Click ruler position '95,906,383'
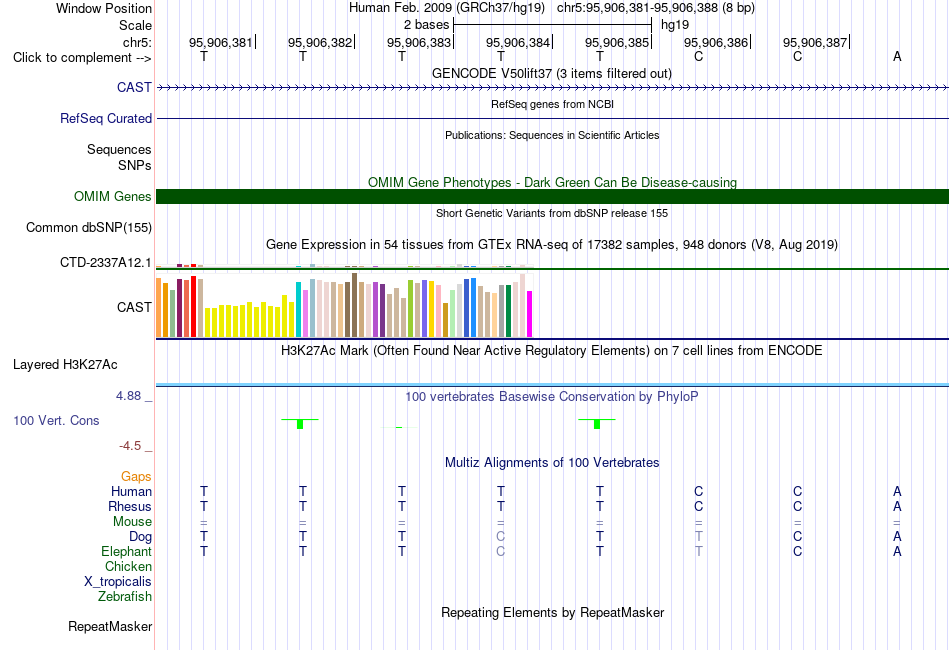The width and height of the screenshot is (950, 650). tap(419, 42)
